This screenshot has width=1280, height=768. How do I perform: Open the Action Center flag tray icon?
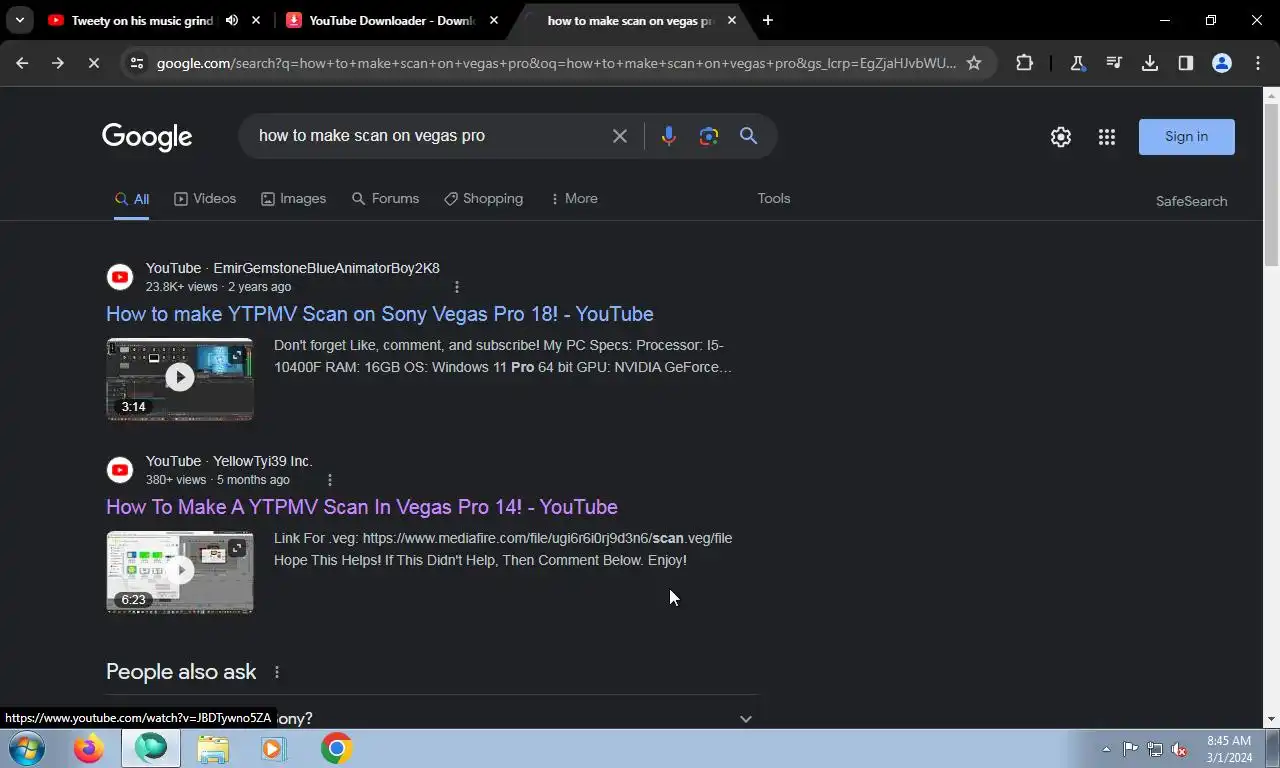click(1130, 749)
